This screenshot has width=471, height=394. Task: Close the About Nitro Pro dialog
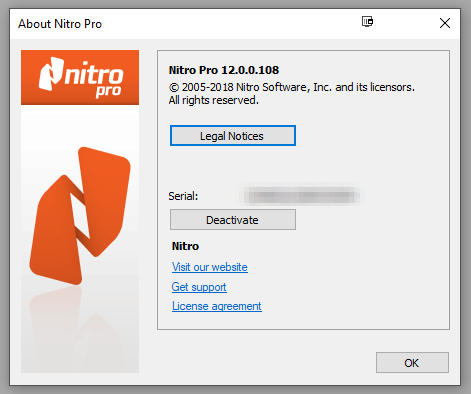[x=445, y=23]
